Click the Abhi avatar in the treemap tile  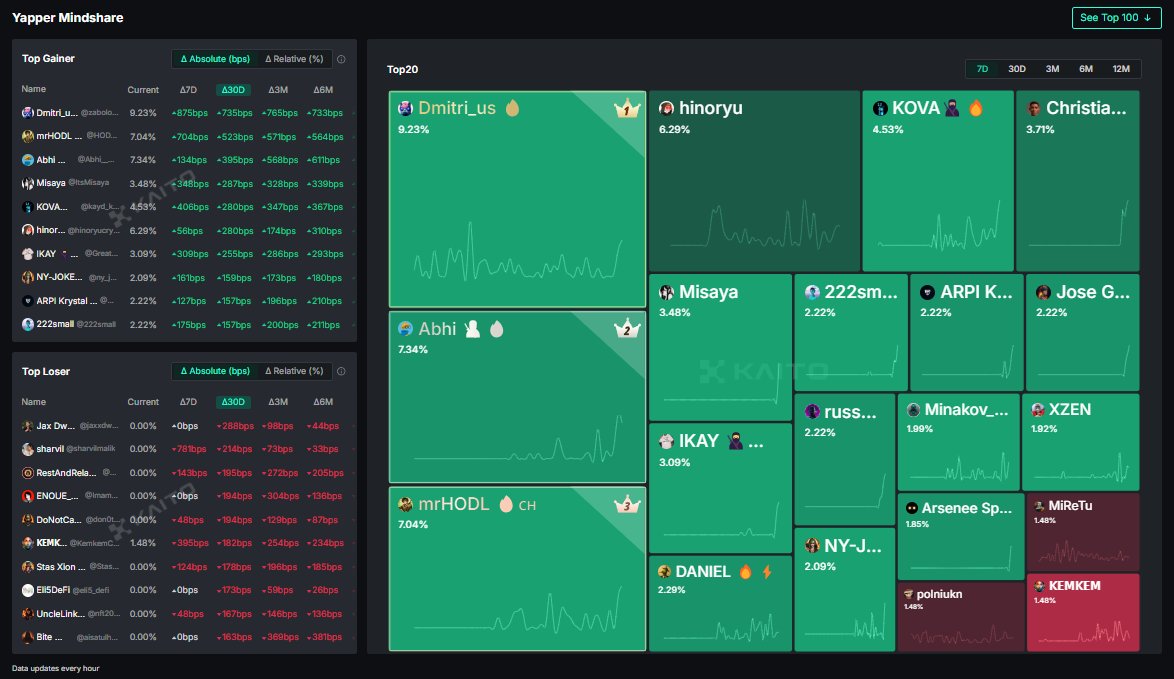click(x=406, y=329)
